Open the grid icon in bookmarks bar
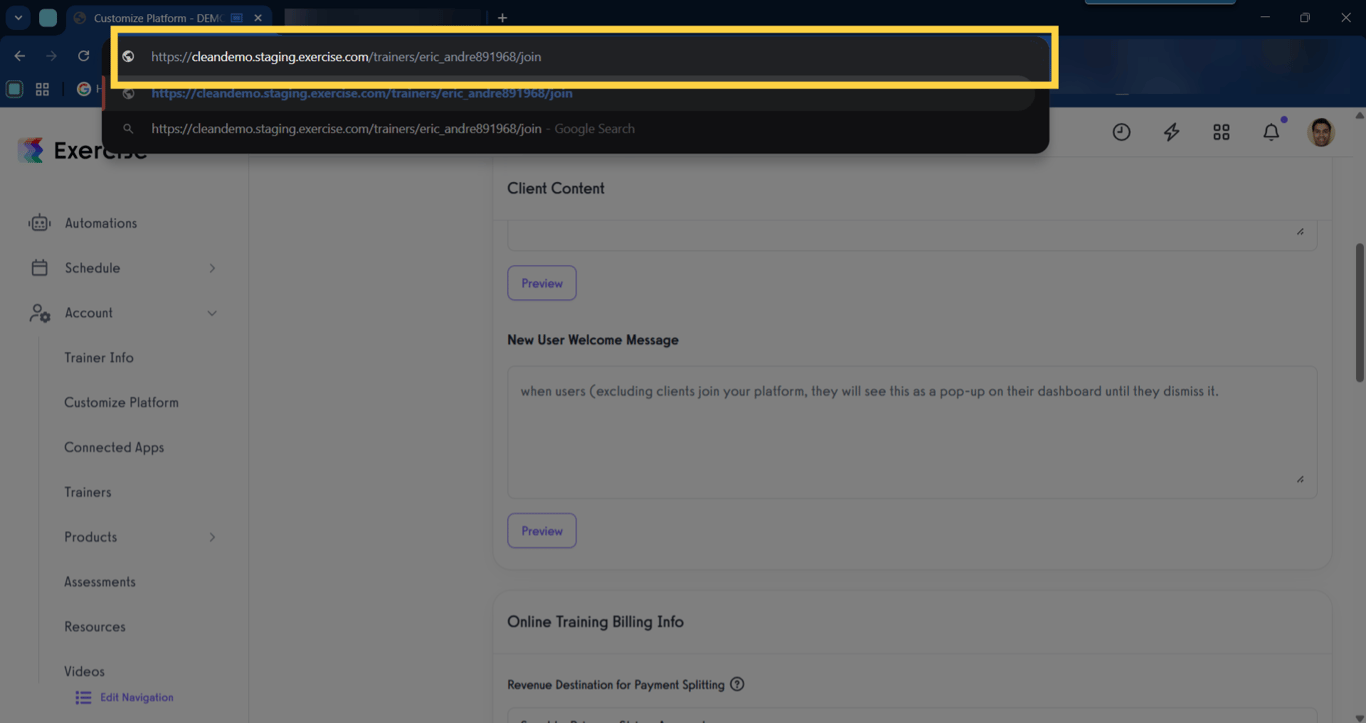1366x723 pixels. (42, 89)
